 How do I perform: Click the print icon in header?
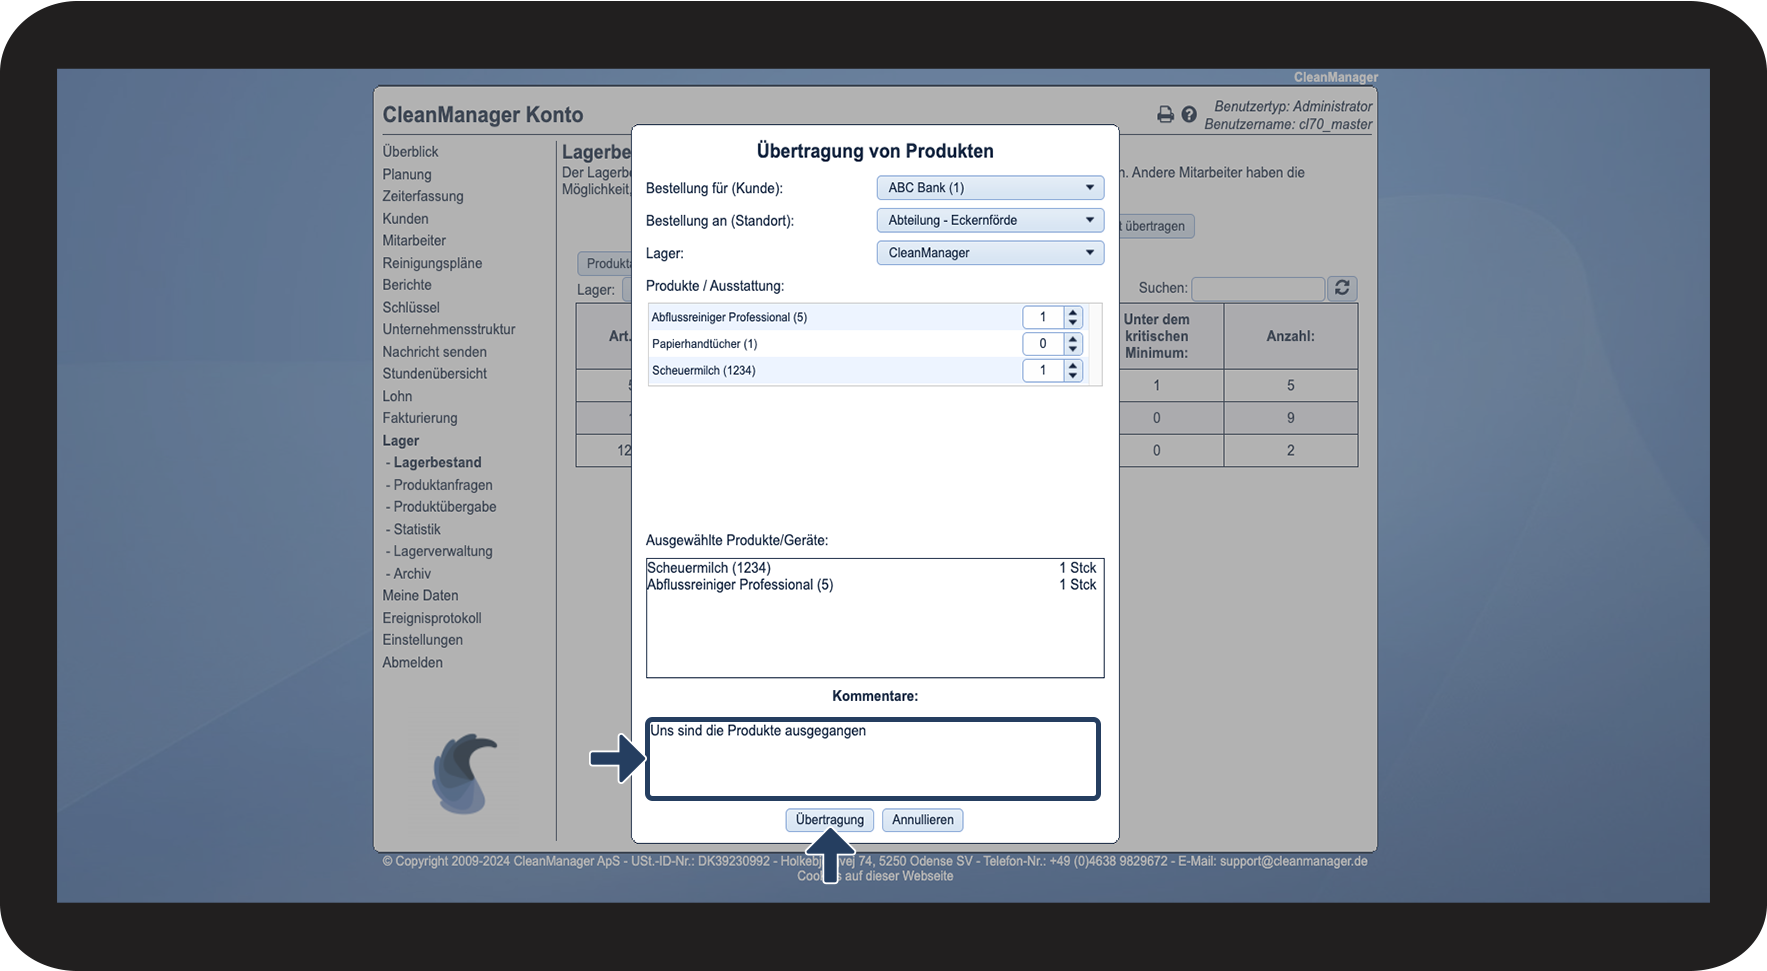click(x=1165, y=115)
